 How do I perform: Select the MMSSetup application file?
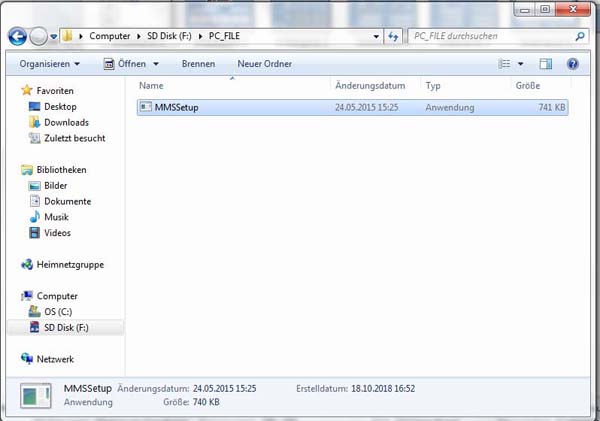click(x=177, y=107)
